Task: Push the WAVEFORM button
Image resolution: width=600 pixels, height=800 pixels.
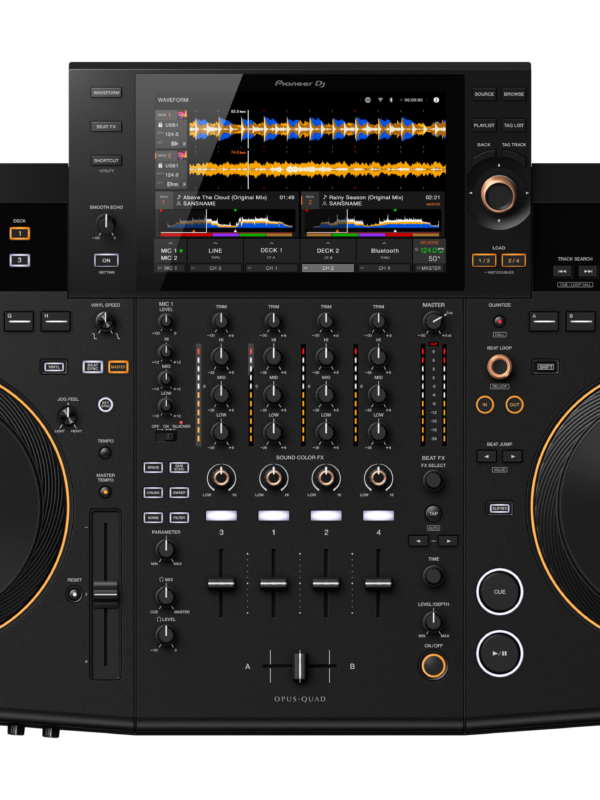Action: [x=106, y=93]
